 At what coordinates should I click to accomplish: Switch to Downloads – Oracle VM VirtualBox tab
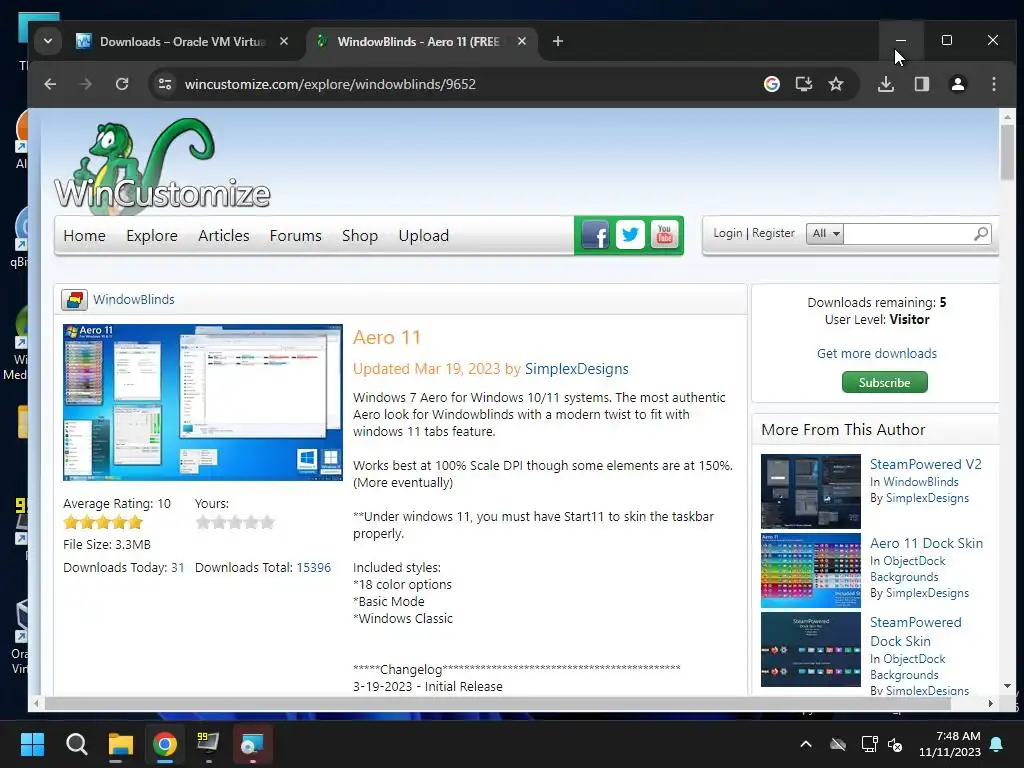click(x=182, y=42)
